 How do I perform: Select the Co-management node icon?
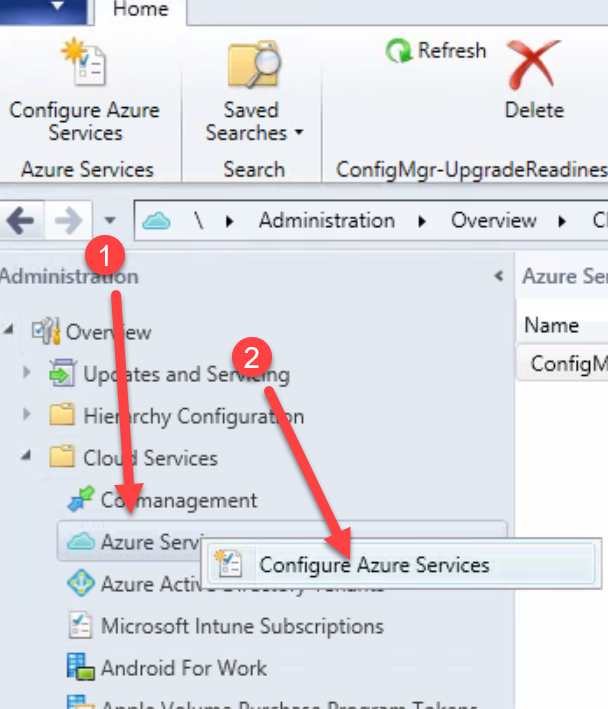click(x=80, y=500)
